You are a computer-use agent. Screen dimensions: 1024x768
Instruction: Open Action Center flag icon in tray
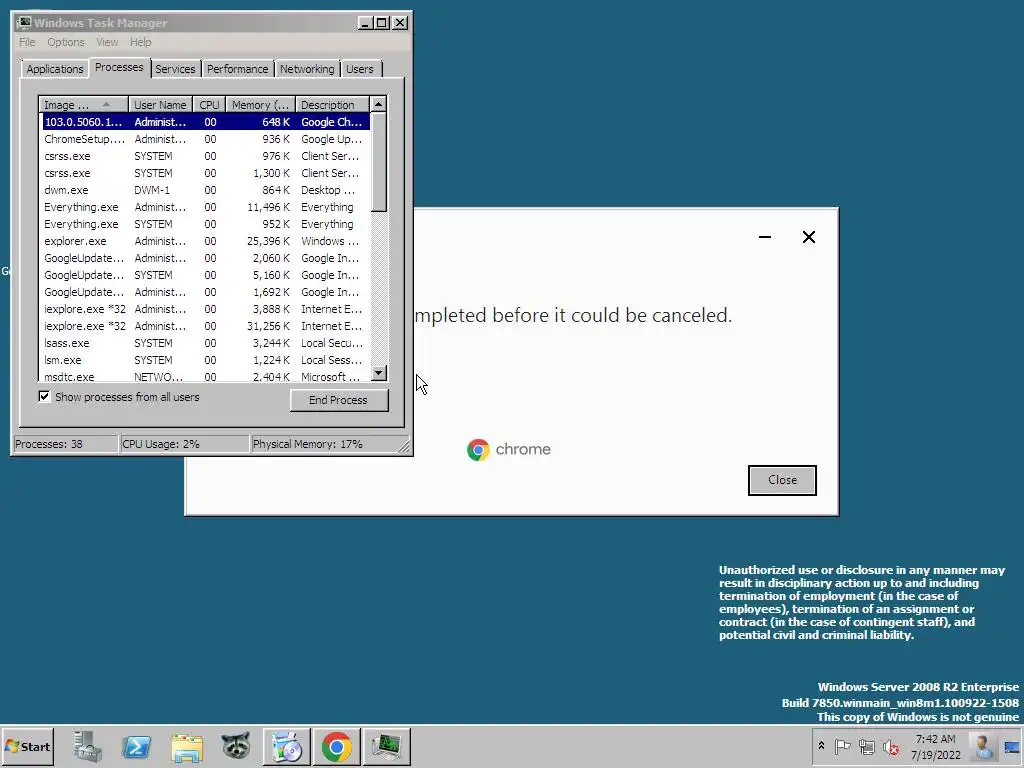point(842,746)
